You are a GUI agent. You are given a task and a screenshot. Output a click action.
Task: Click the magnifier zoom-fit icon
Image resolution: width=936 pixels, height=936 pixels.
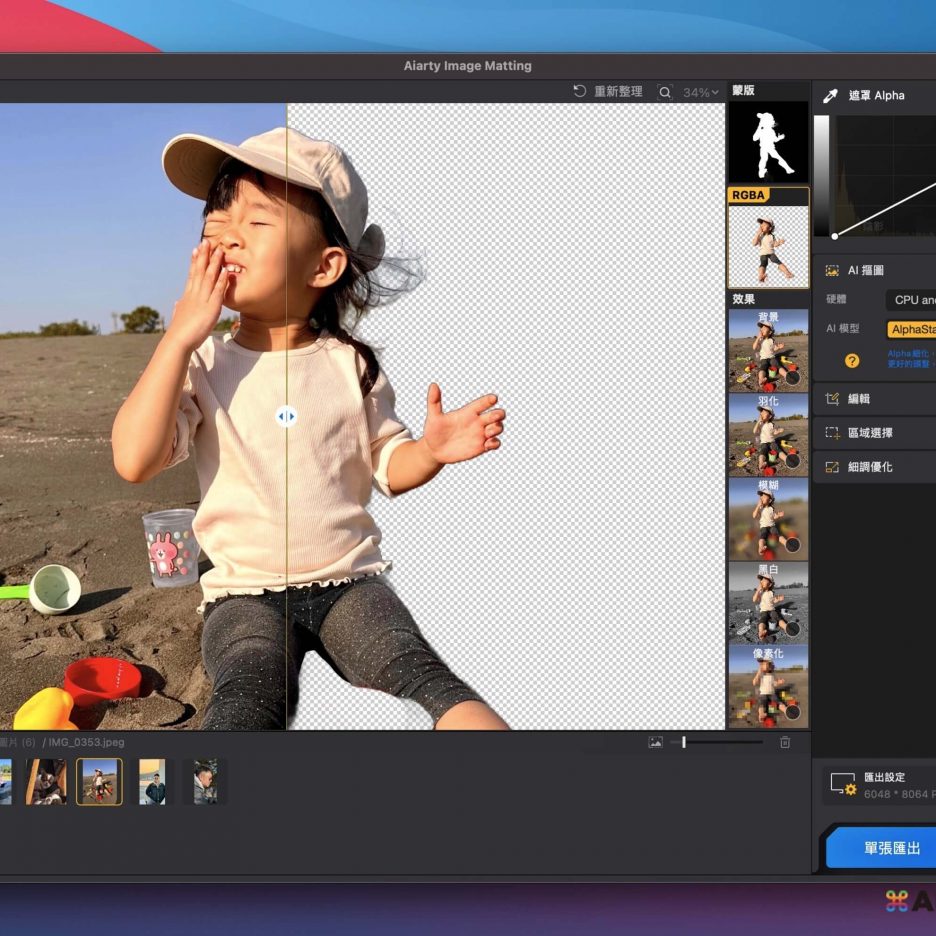665,92
